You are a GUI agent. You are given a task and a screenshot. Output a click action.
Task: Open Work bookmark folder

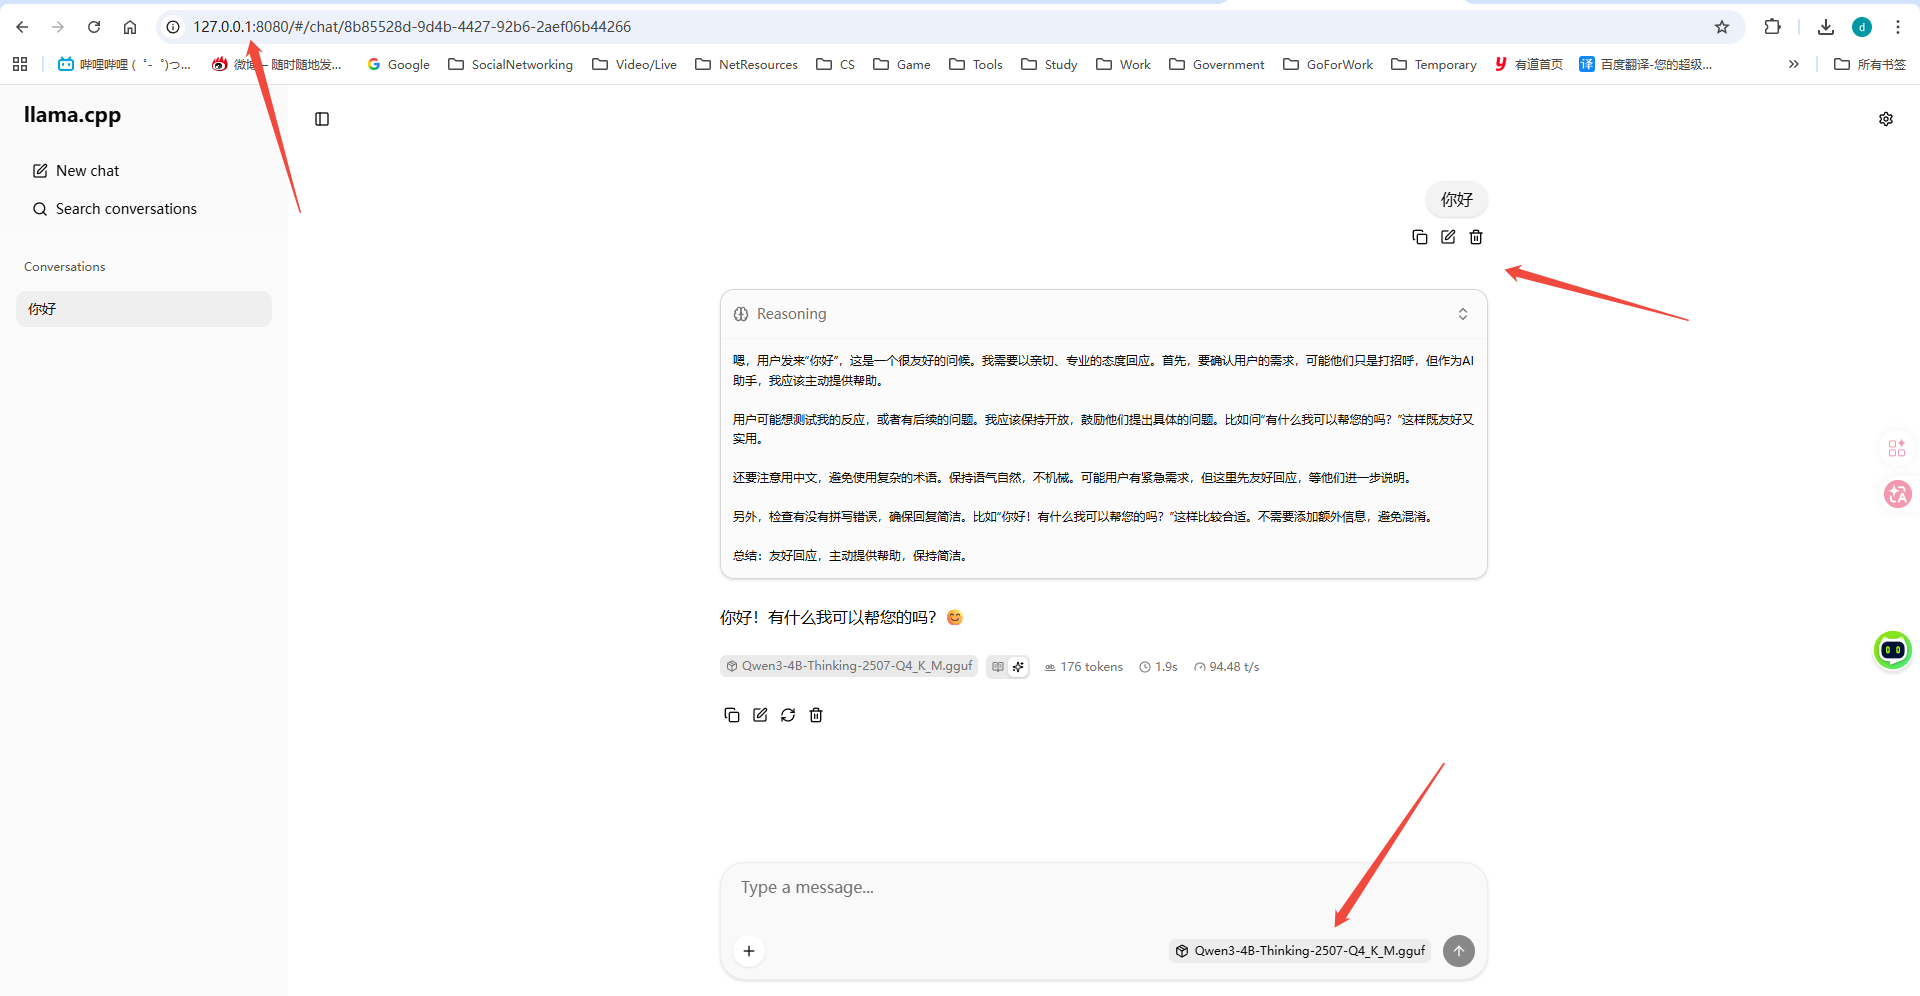point(1124,64)
